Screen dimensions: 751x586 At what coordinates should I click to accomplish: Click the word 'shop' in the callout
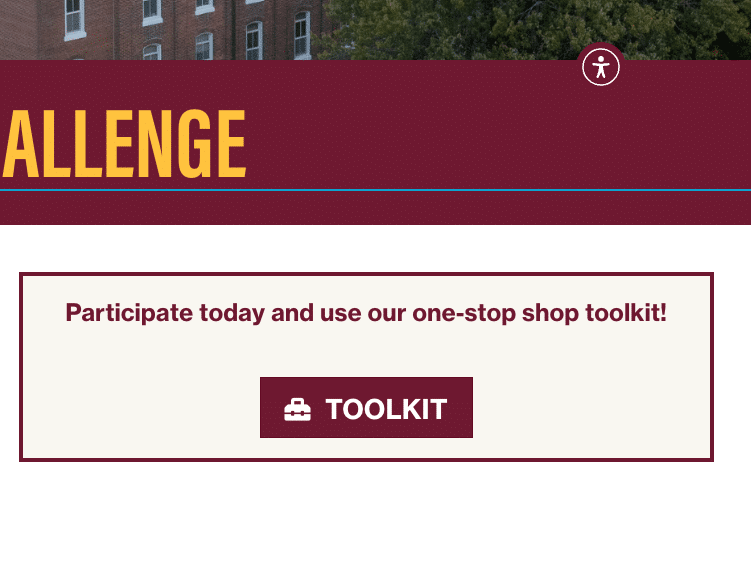click(549, 313)
